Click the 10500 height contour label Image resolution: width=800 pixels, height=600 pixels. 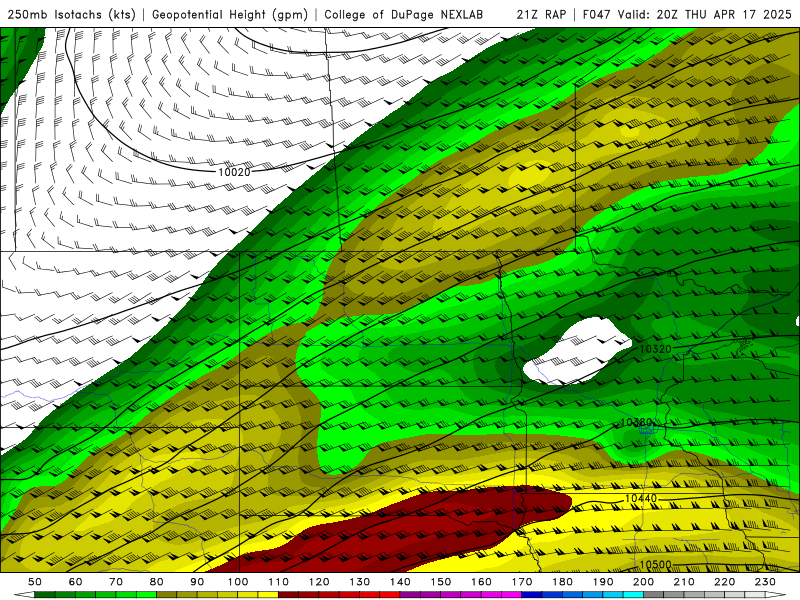656,565
